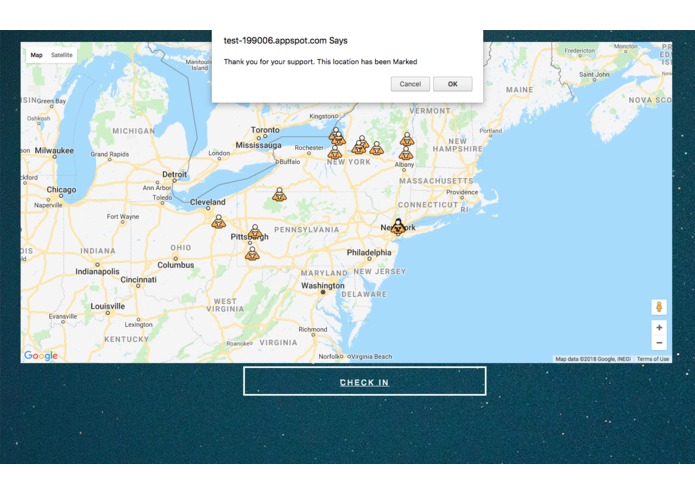
Task: Click the Mississauga city label
Action: point(258,145)
